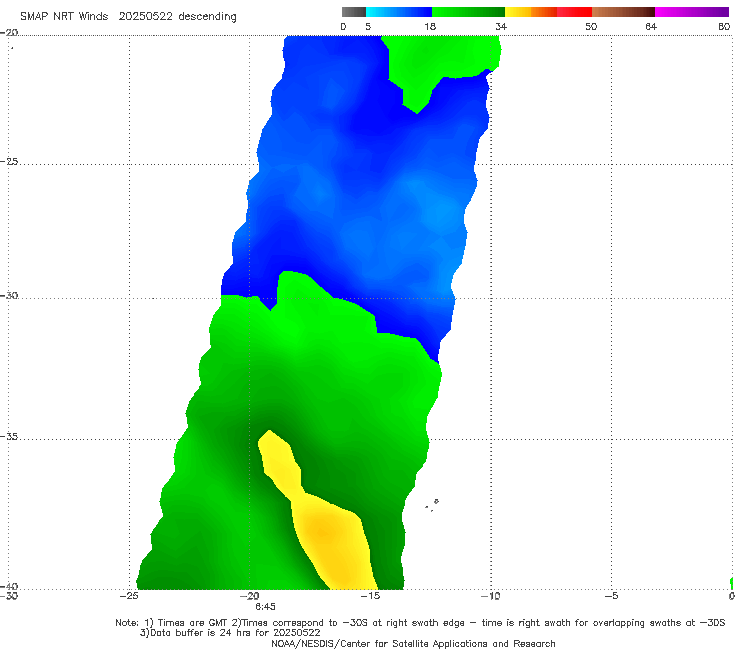This screenshot has width=740, height=650.
Task: Click the '-35' latitude label on the left axis
Action: [9, 437]
